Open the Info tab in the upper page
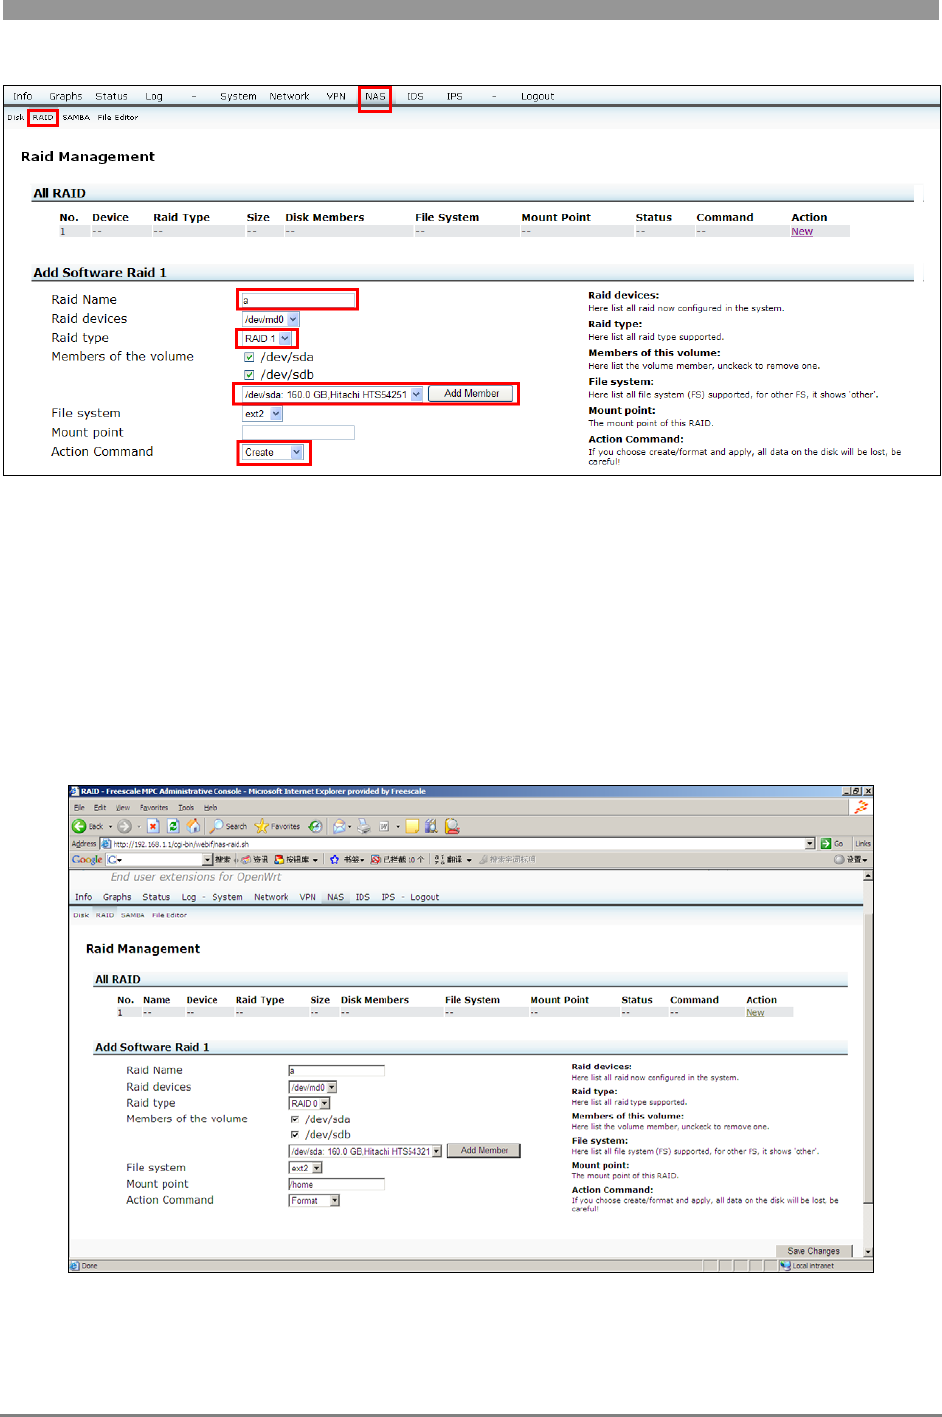The image size is (942, 1417). 22,97
